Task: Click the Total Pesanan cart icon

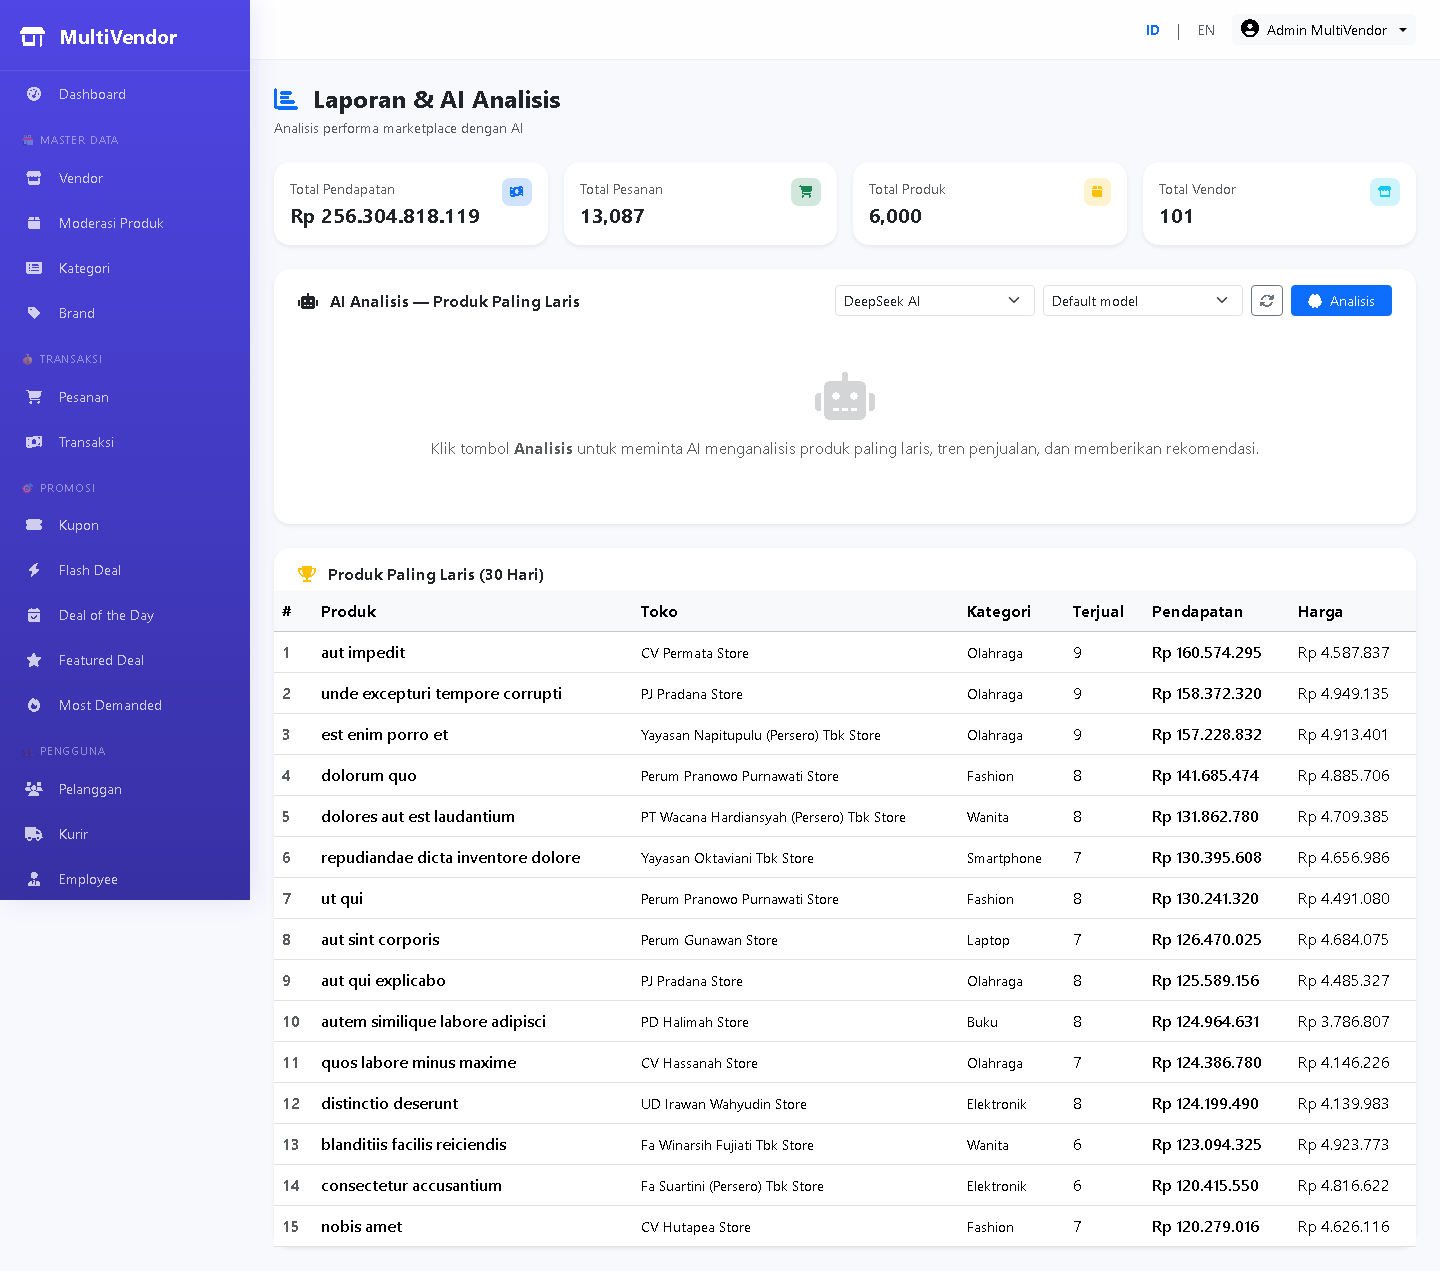Action: [806, 192]
